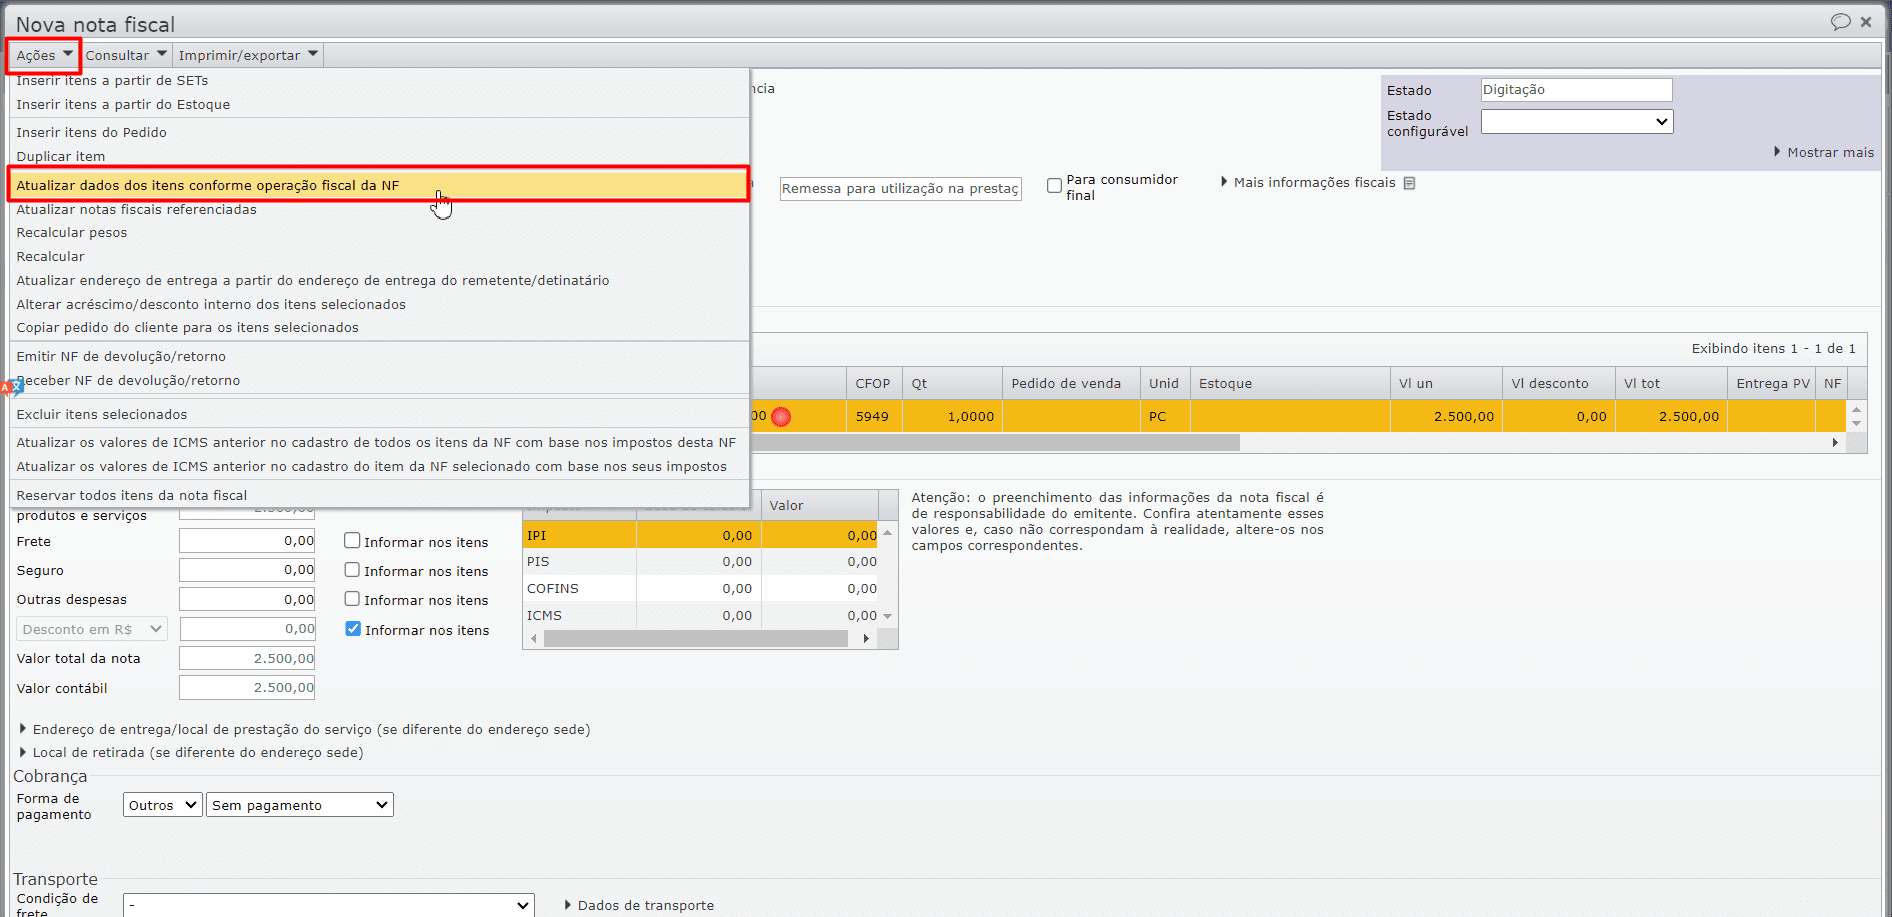Image resolution: width=1892 pixels, height=917 pixels.
Task: Click the items table horizontal scrollbar
Action: pos(995,442)
